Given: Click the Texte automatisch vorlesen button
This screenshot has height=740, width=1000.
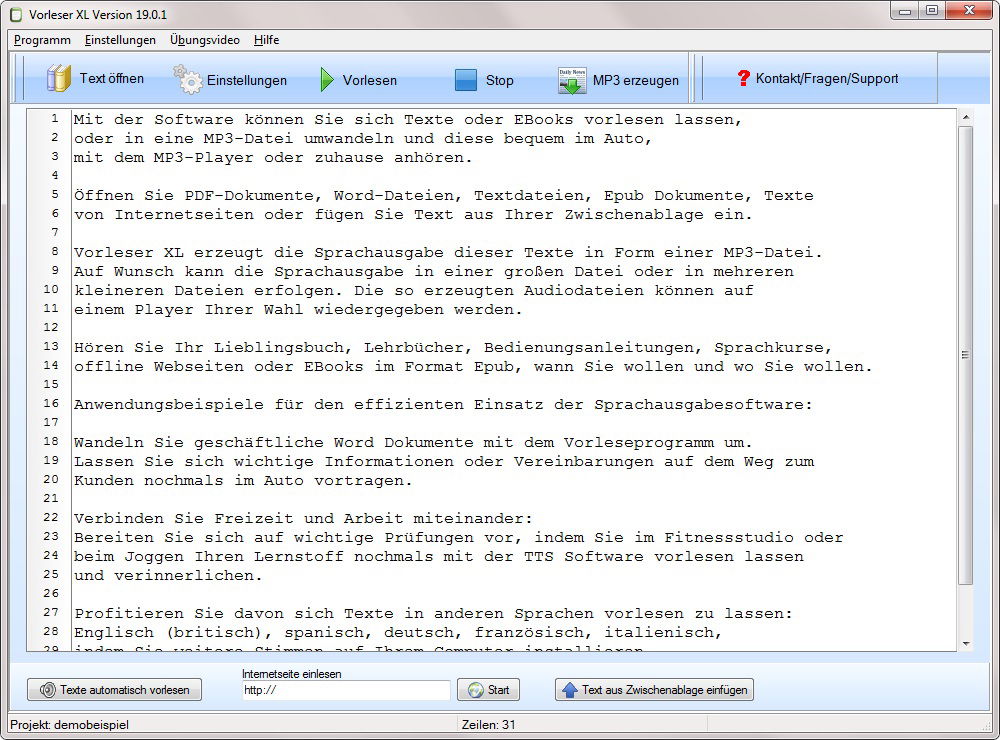Looking at the screenshot, I should (114, 690).
